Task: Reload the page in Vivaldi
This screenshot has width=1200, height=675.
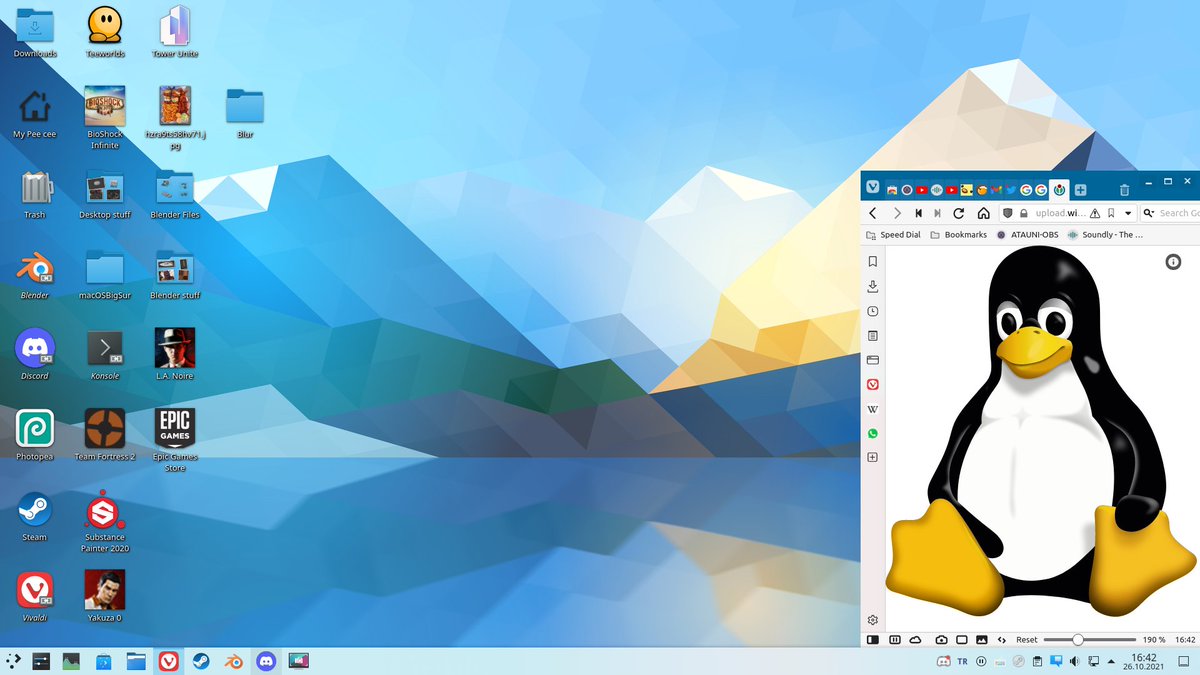Action: (958, 213)
